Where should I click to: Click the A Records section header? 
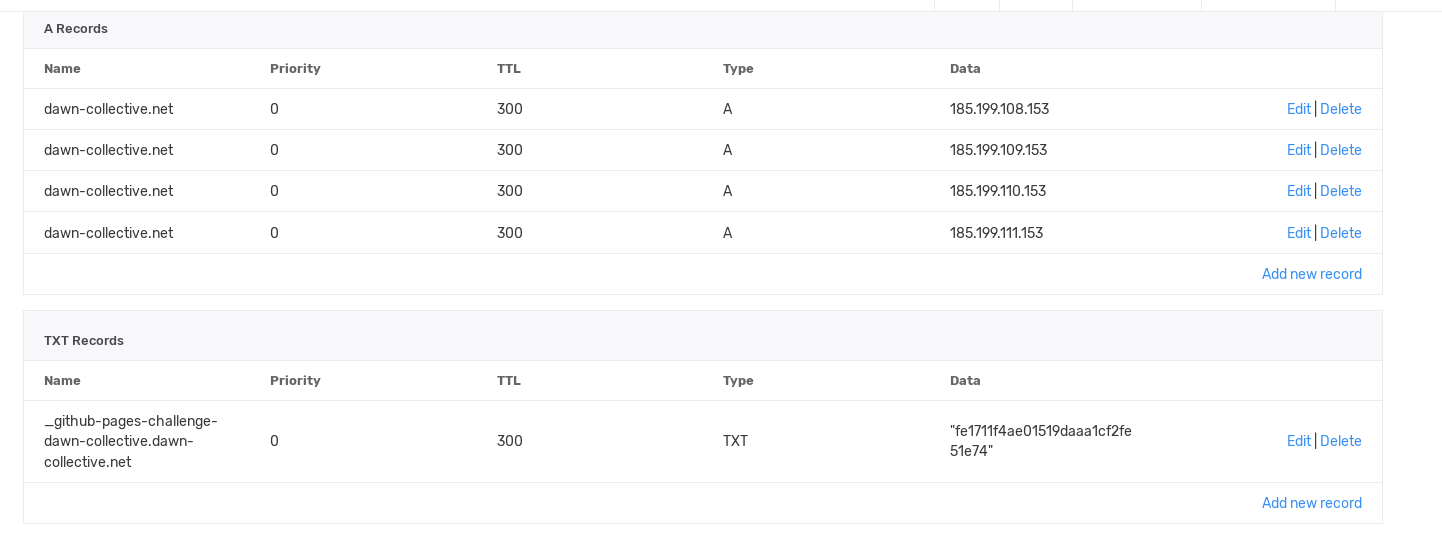[76, 29]
